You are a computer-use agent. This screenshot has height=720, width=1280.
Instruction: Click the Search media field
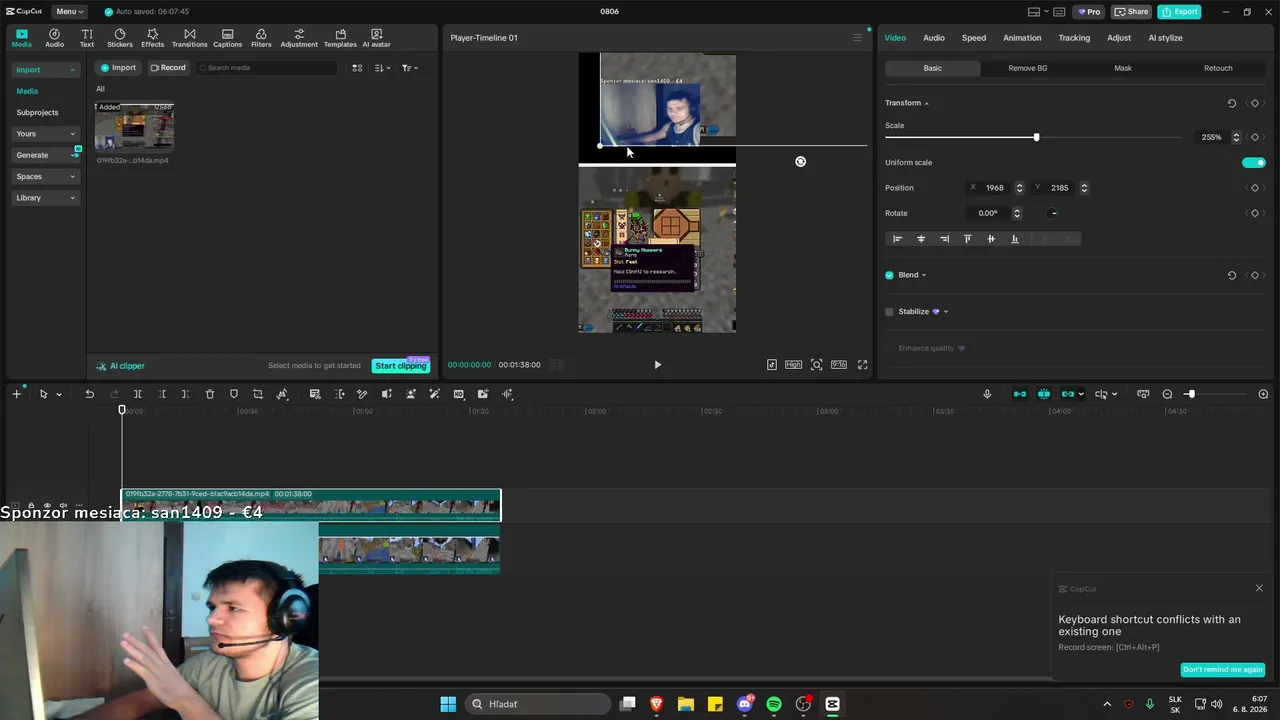[266, 68]
